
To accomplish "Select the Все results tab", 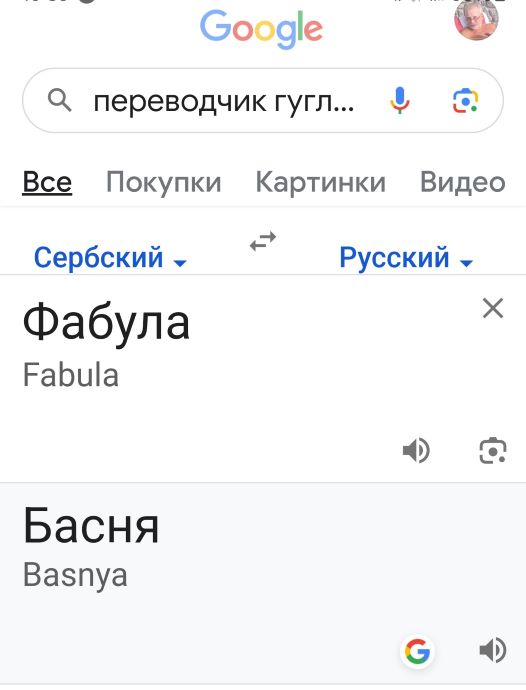I will click(47, 182).
